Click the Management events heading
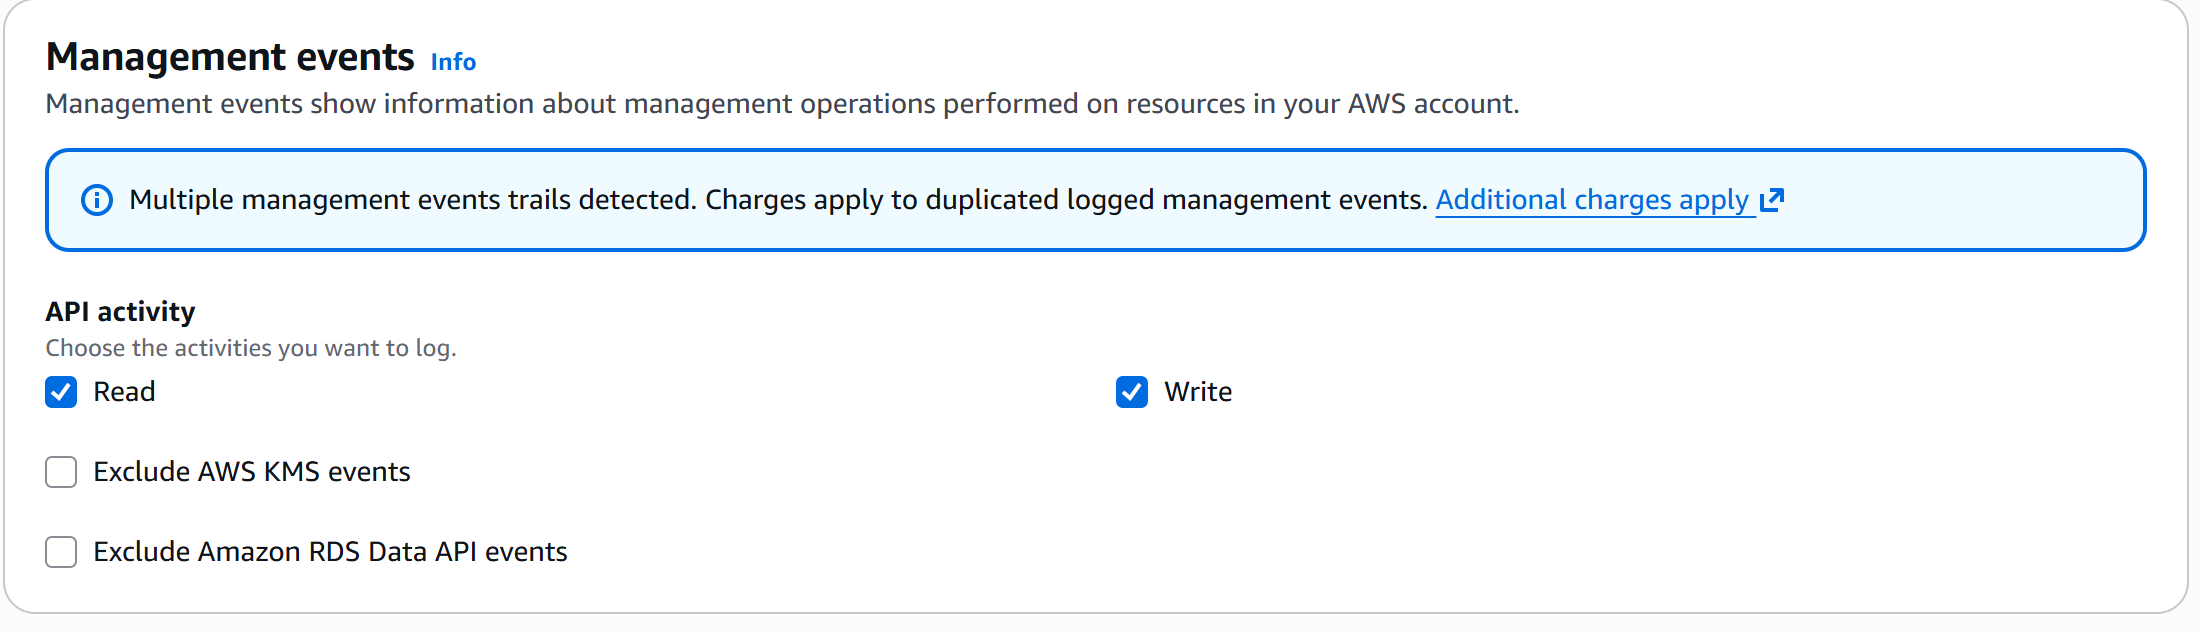The height and width of the screenshot is (632, 2200). [230, 58]
